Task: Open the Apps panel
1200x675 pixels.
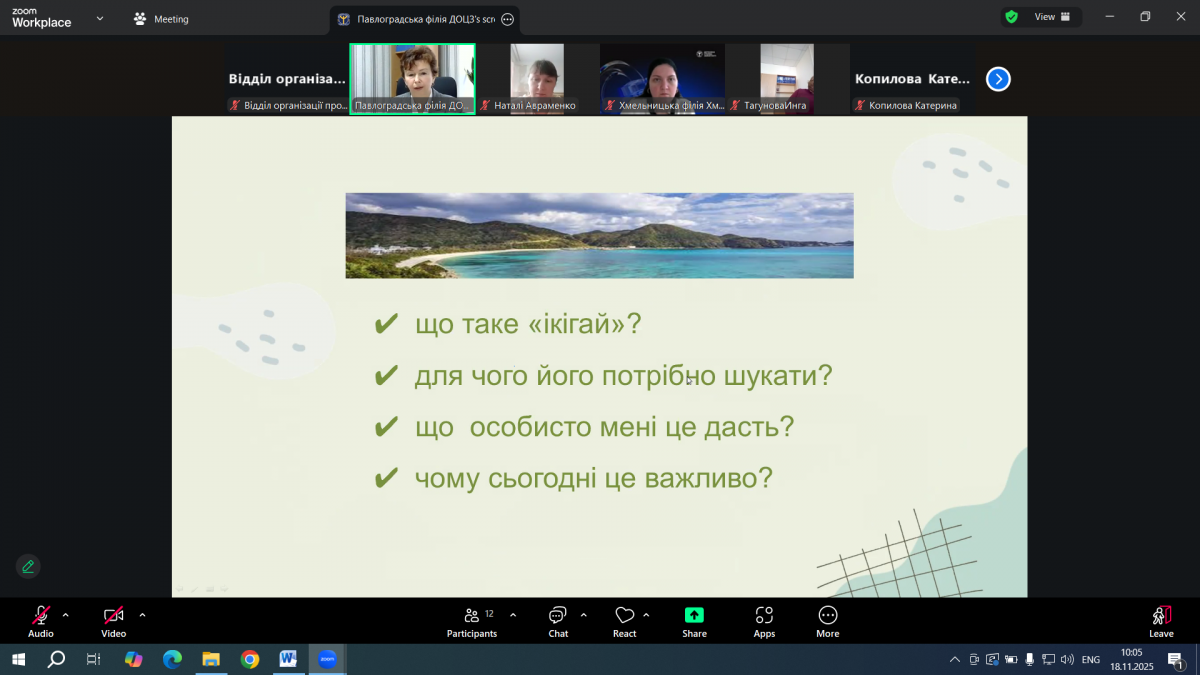Action: (x=764, y=620)
